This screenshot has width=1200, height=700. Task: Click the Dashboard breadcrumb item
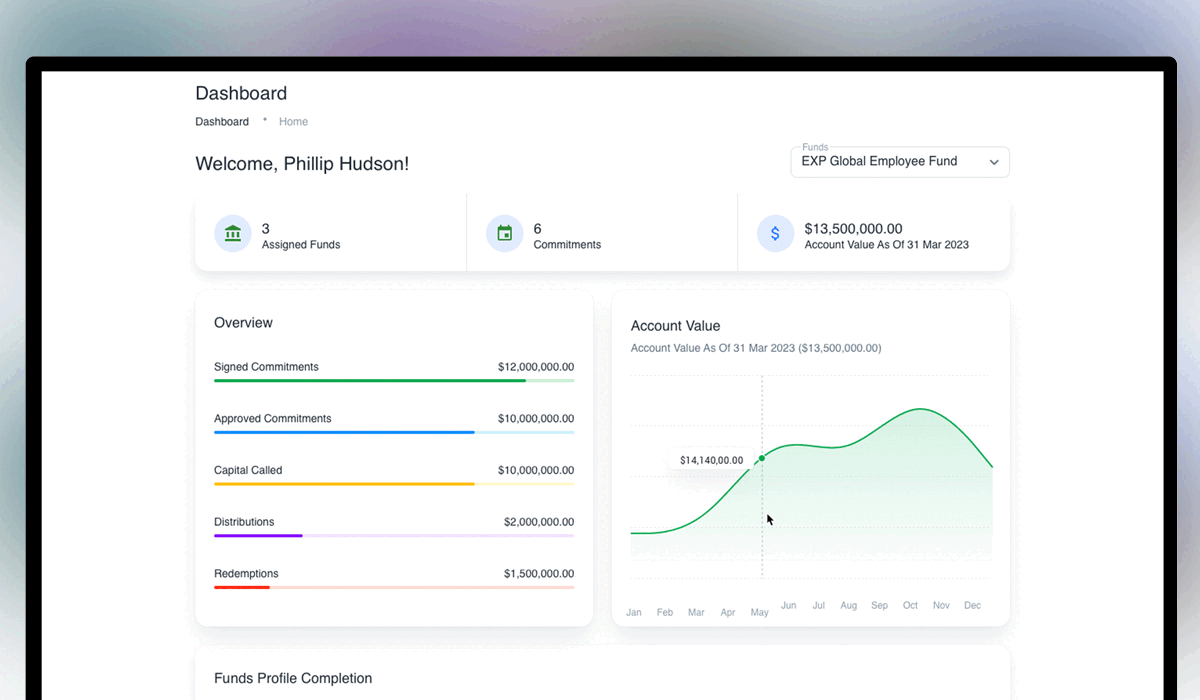pyautogui.click(x=222, y=122)
